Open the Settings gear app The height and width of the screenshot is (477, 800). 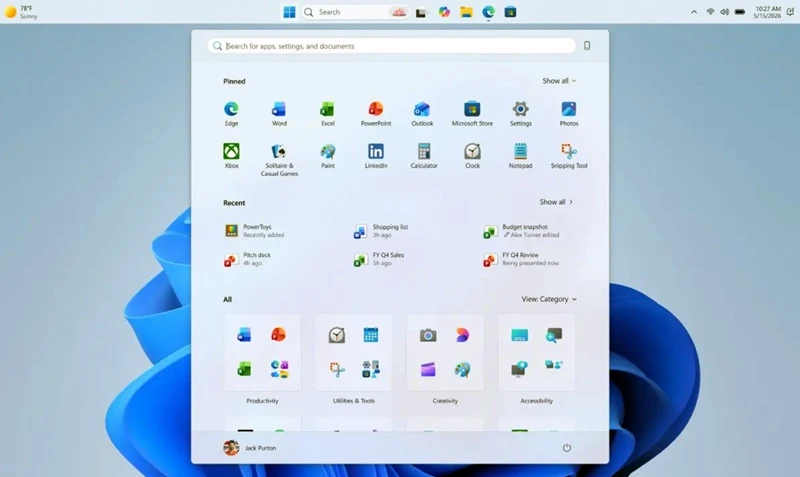pos(520,113)
